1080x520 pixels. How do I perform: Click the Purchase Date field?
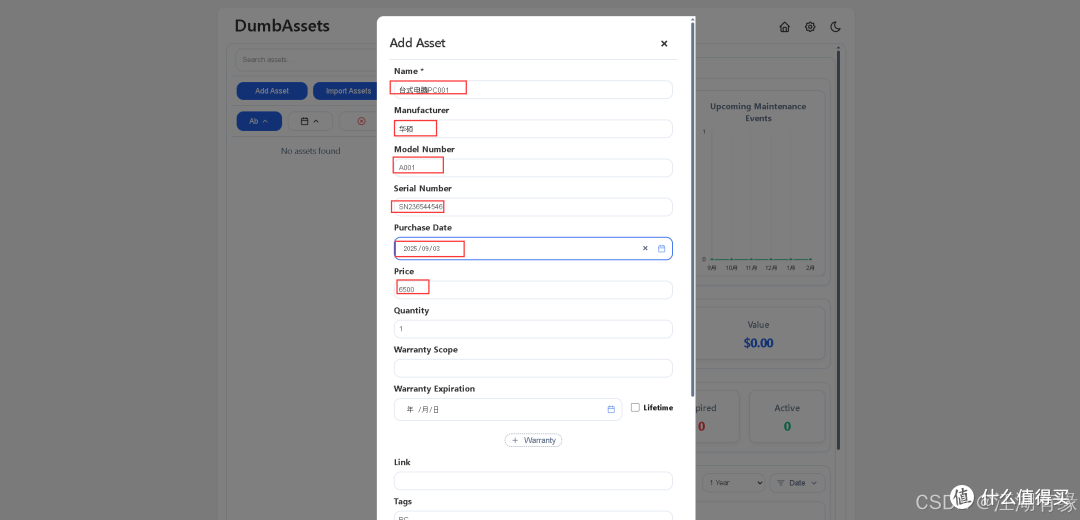pos(533,249)
